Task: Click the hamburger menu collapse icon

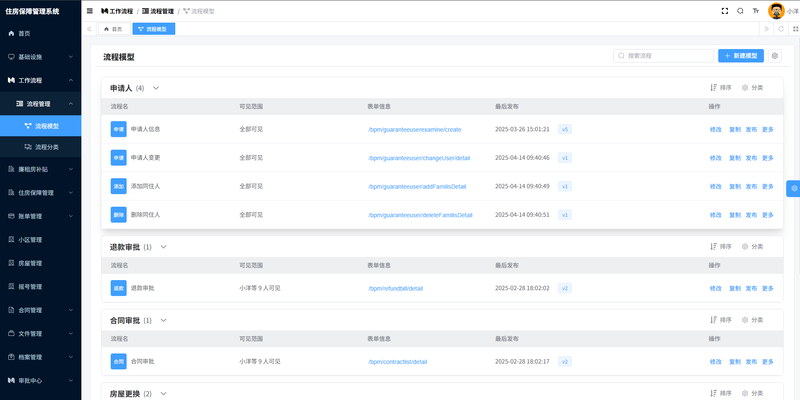Action: pyautogui.click(x=90, y=10)
